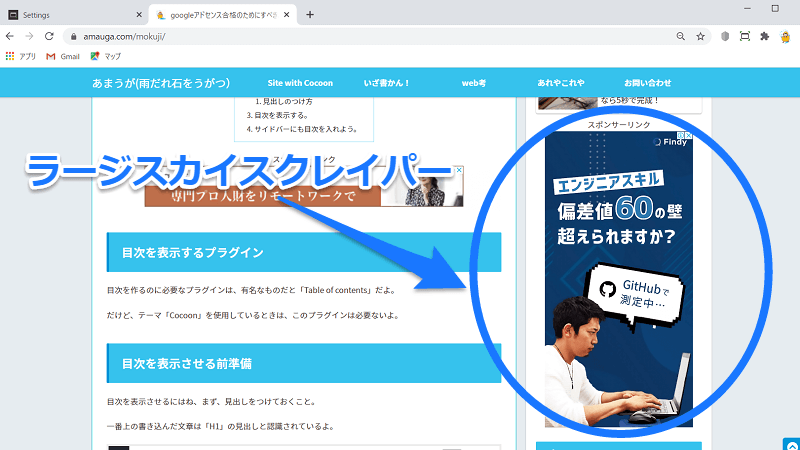Close the Settings tab
The width and height of the screenshot is (800, 450).
click(137, 15)
